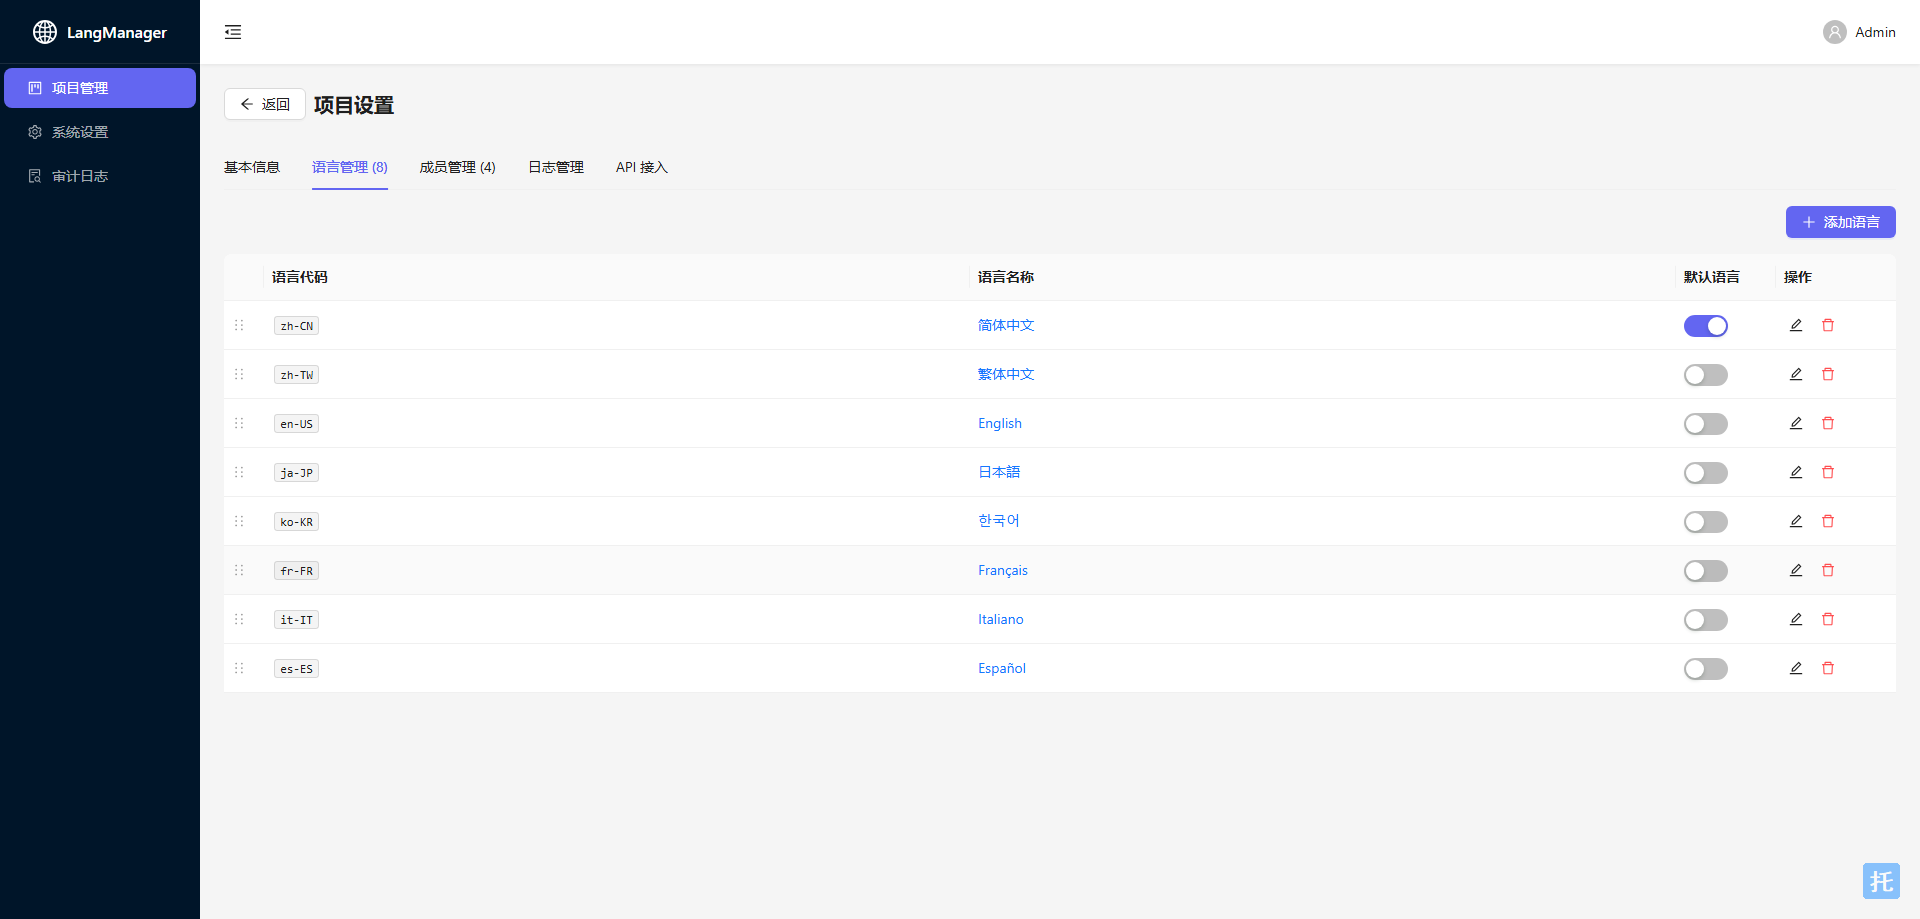Delete the ja-JP language row

pos(1828,472)
